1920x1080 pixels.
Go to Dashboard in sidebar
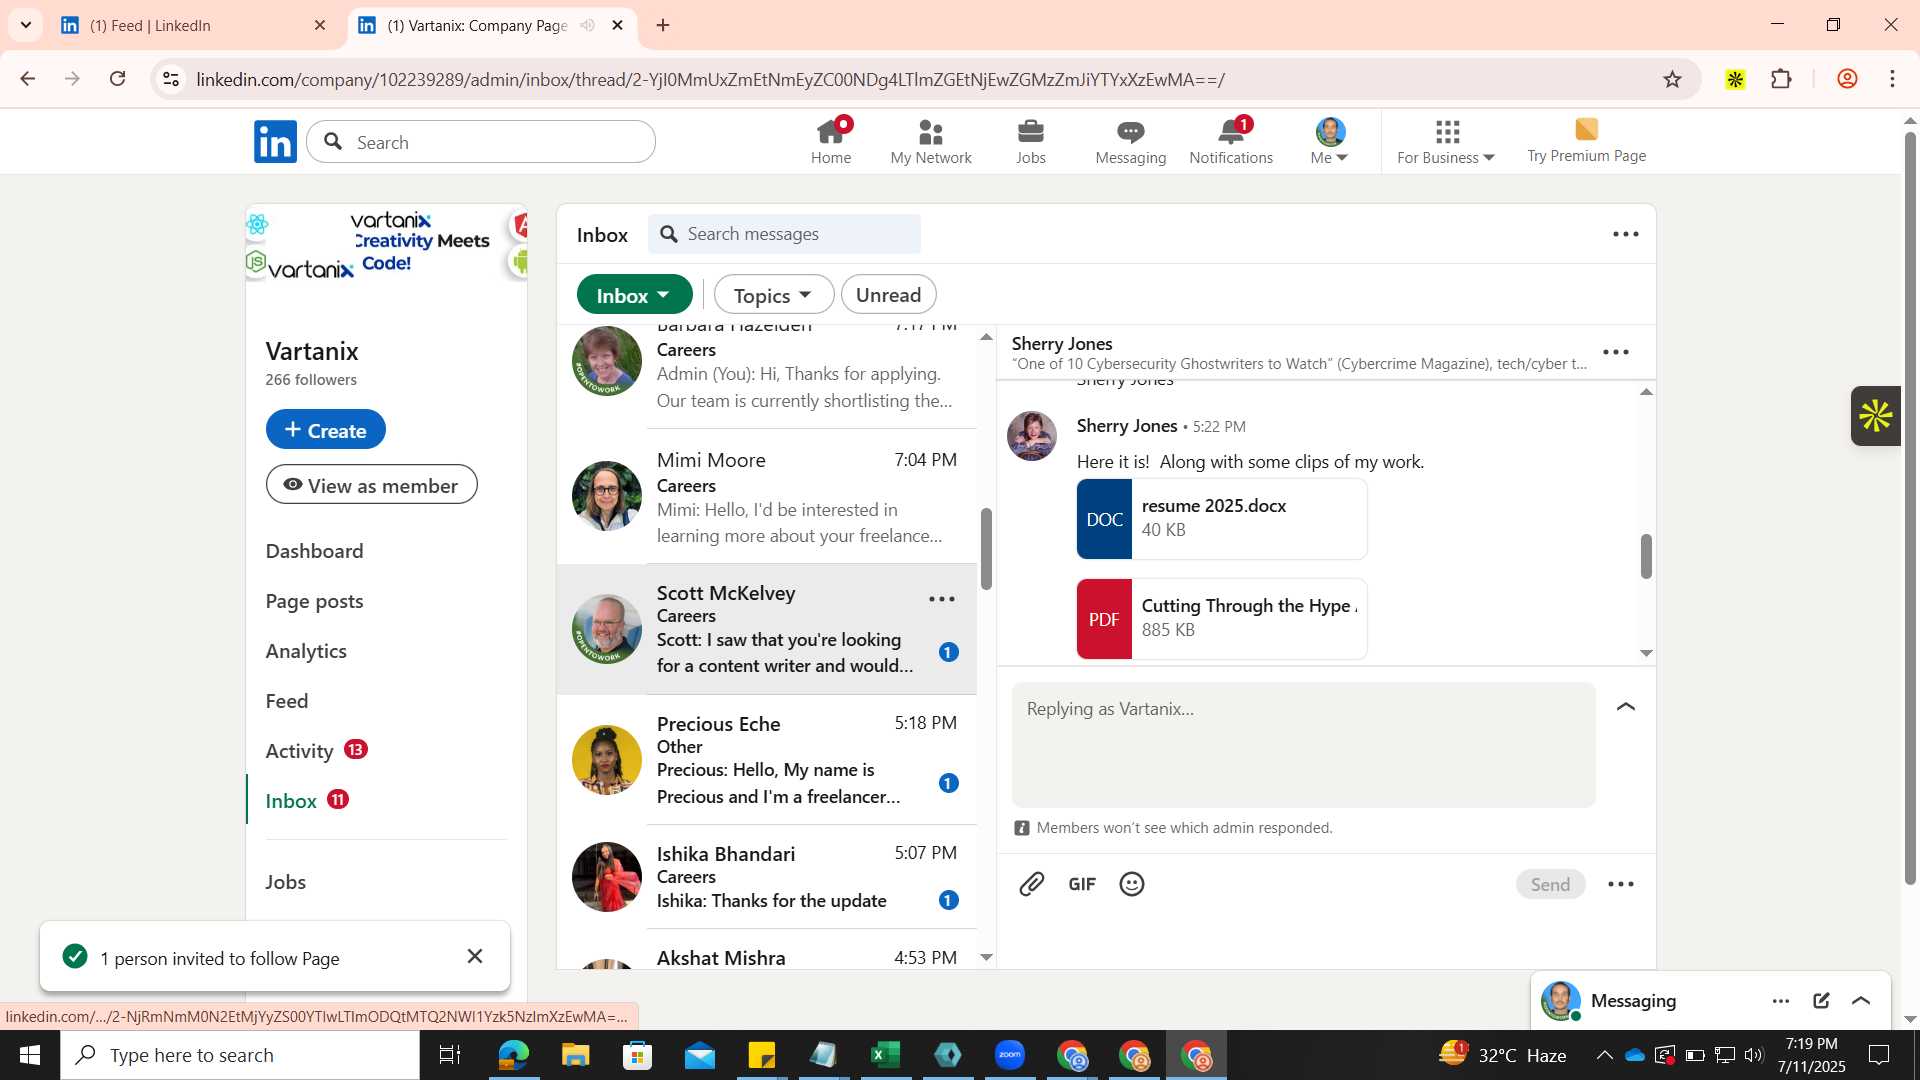click(314, 551)
